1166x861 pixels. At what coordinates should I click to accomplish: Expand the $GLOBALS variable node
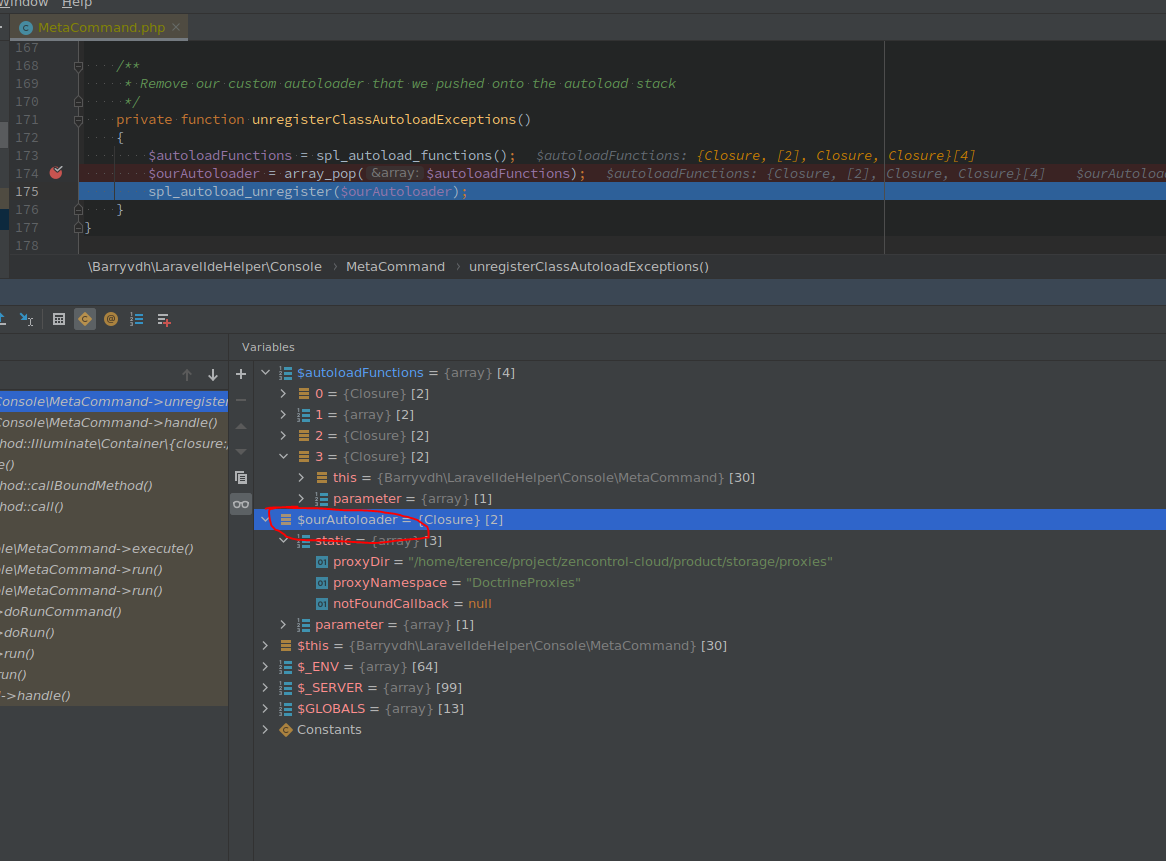pos(265,709)
